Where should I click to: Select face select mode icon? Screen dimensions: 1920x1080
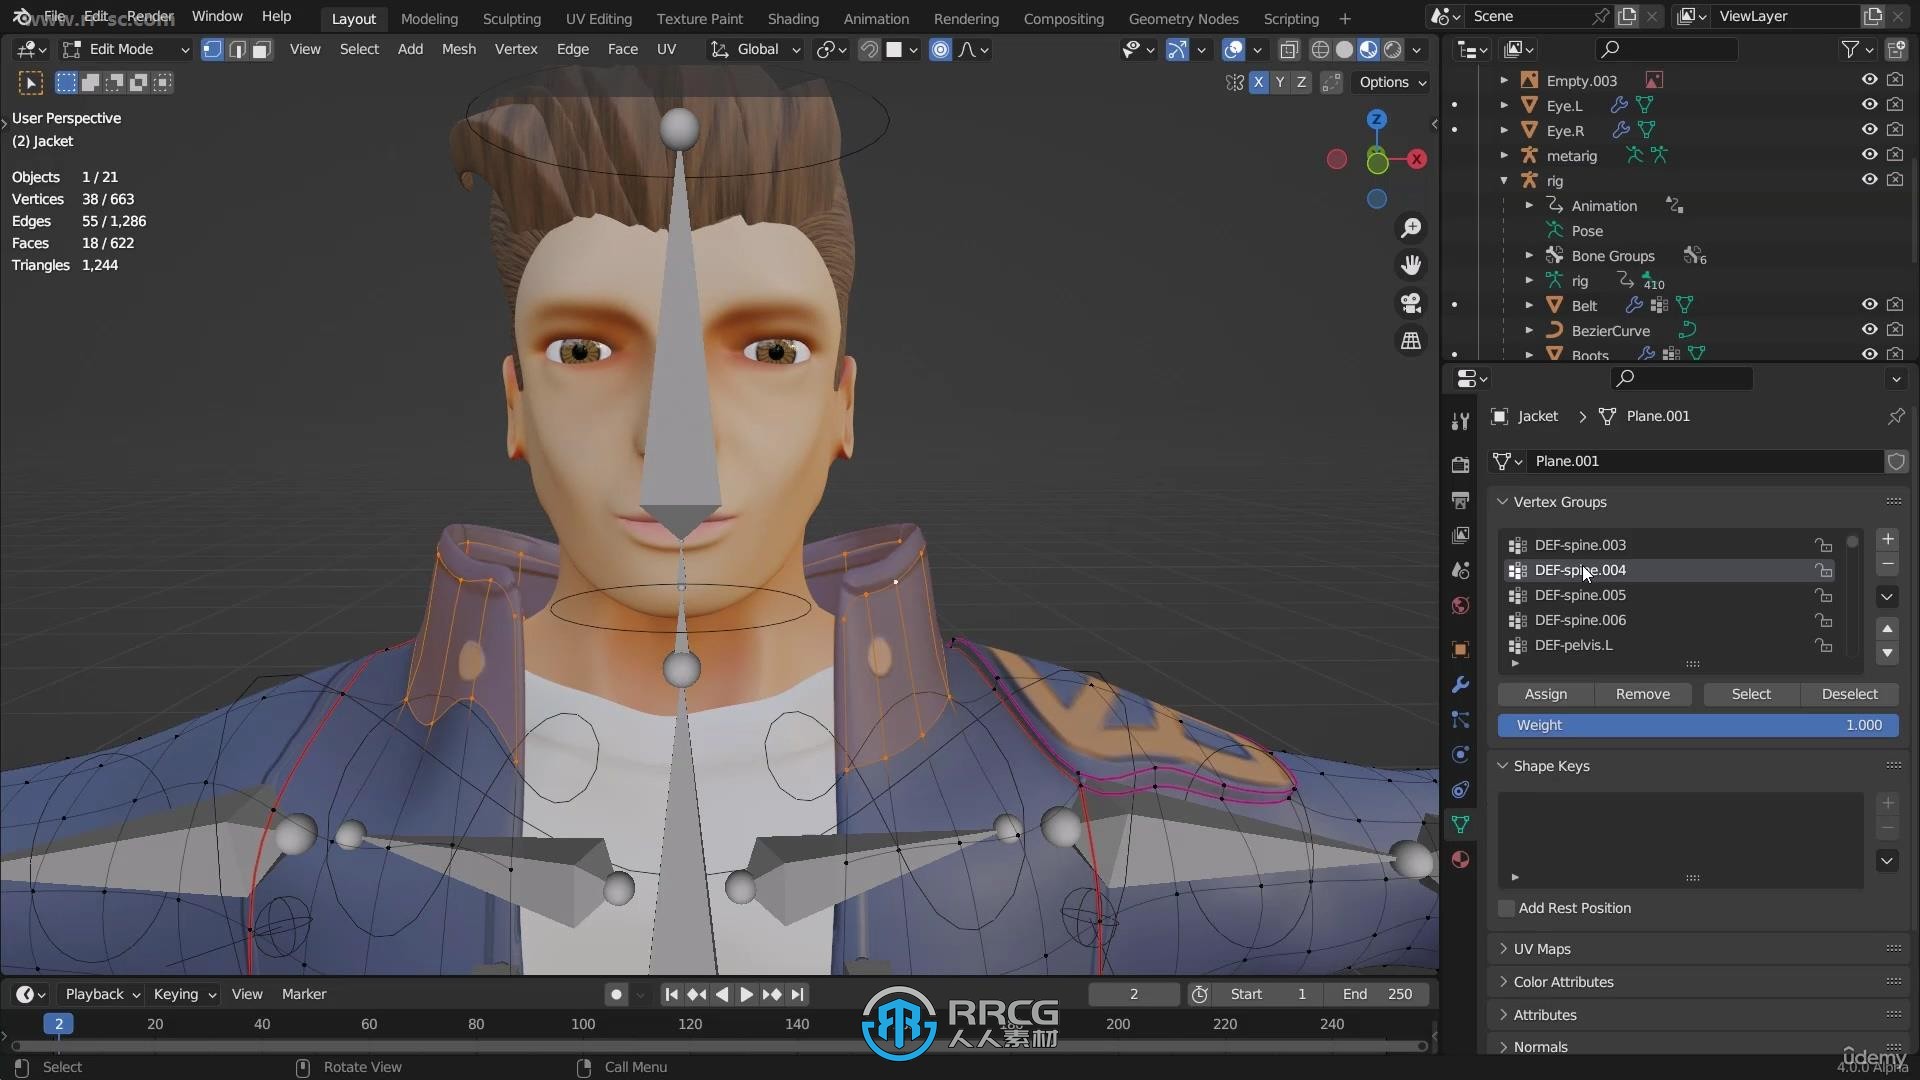coord(261,49)
